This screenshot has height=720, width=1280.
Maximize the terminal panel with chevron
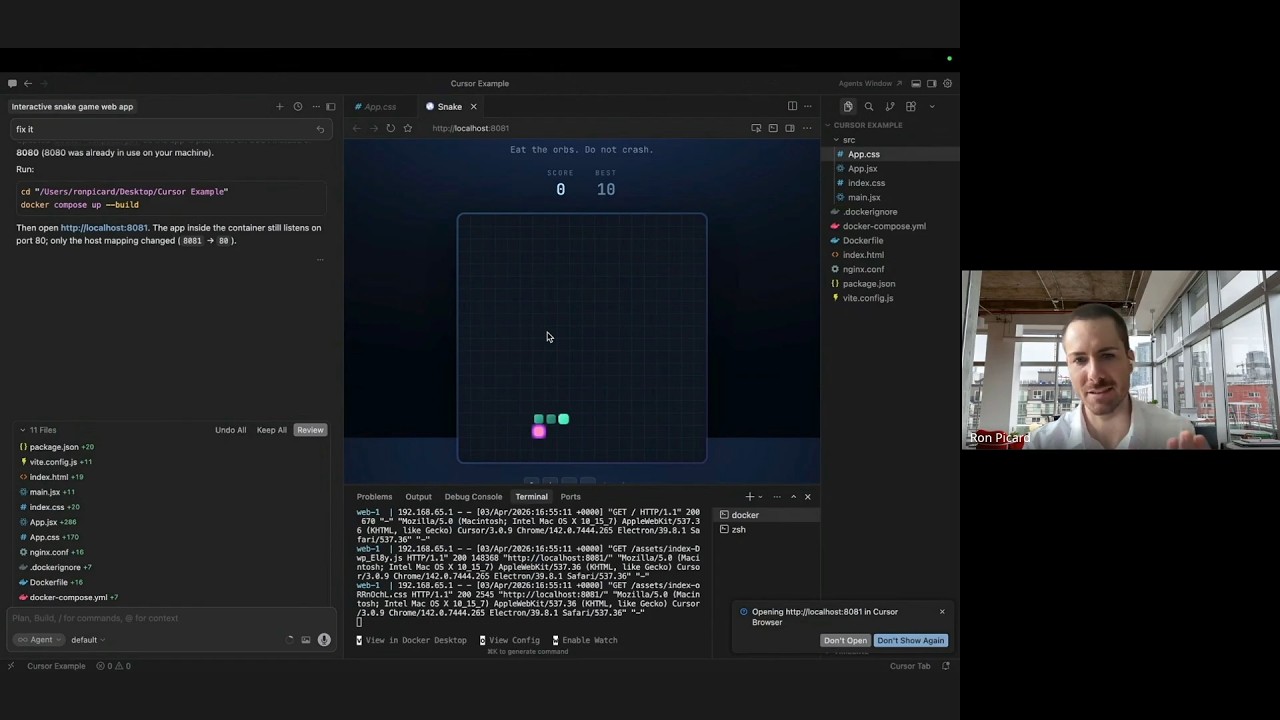pos(793,497)
